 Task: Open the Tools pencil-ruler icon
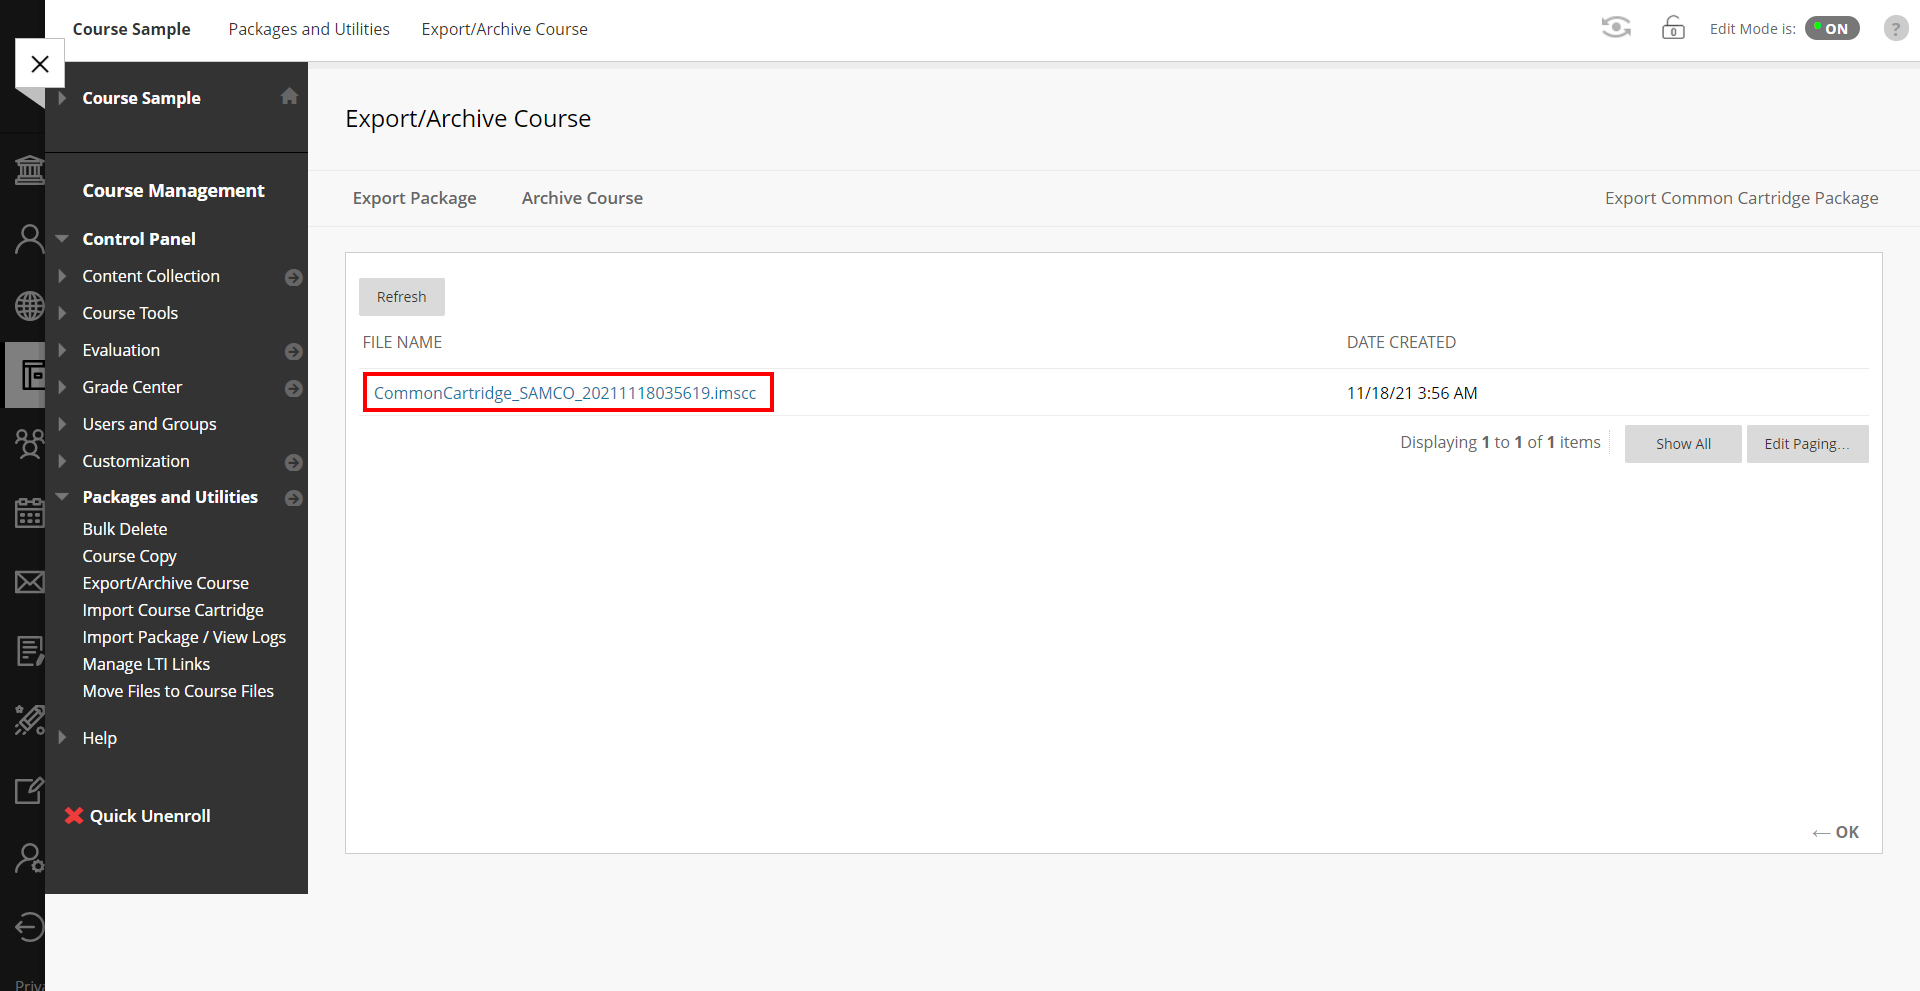pos(29,720)
